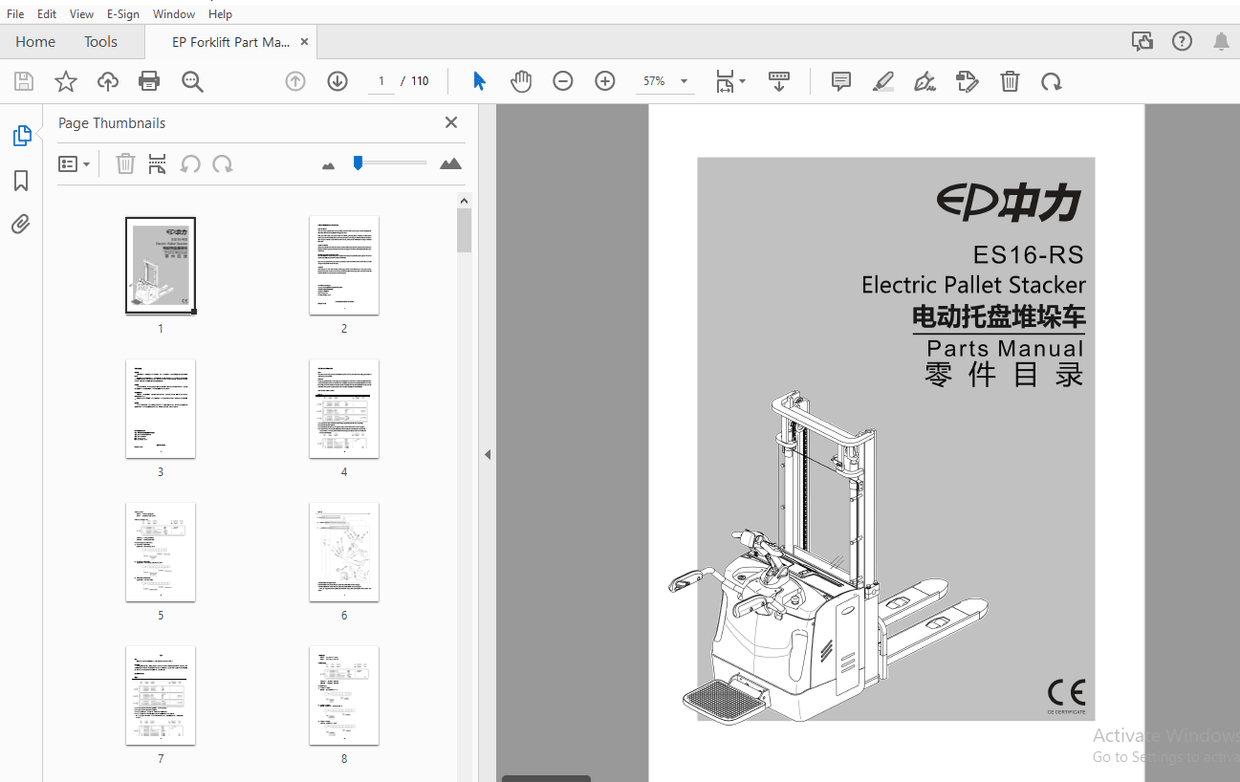Open the thumbnails panel options menu

74,163
